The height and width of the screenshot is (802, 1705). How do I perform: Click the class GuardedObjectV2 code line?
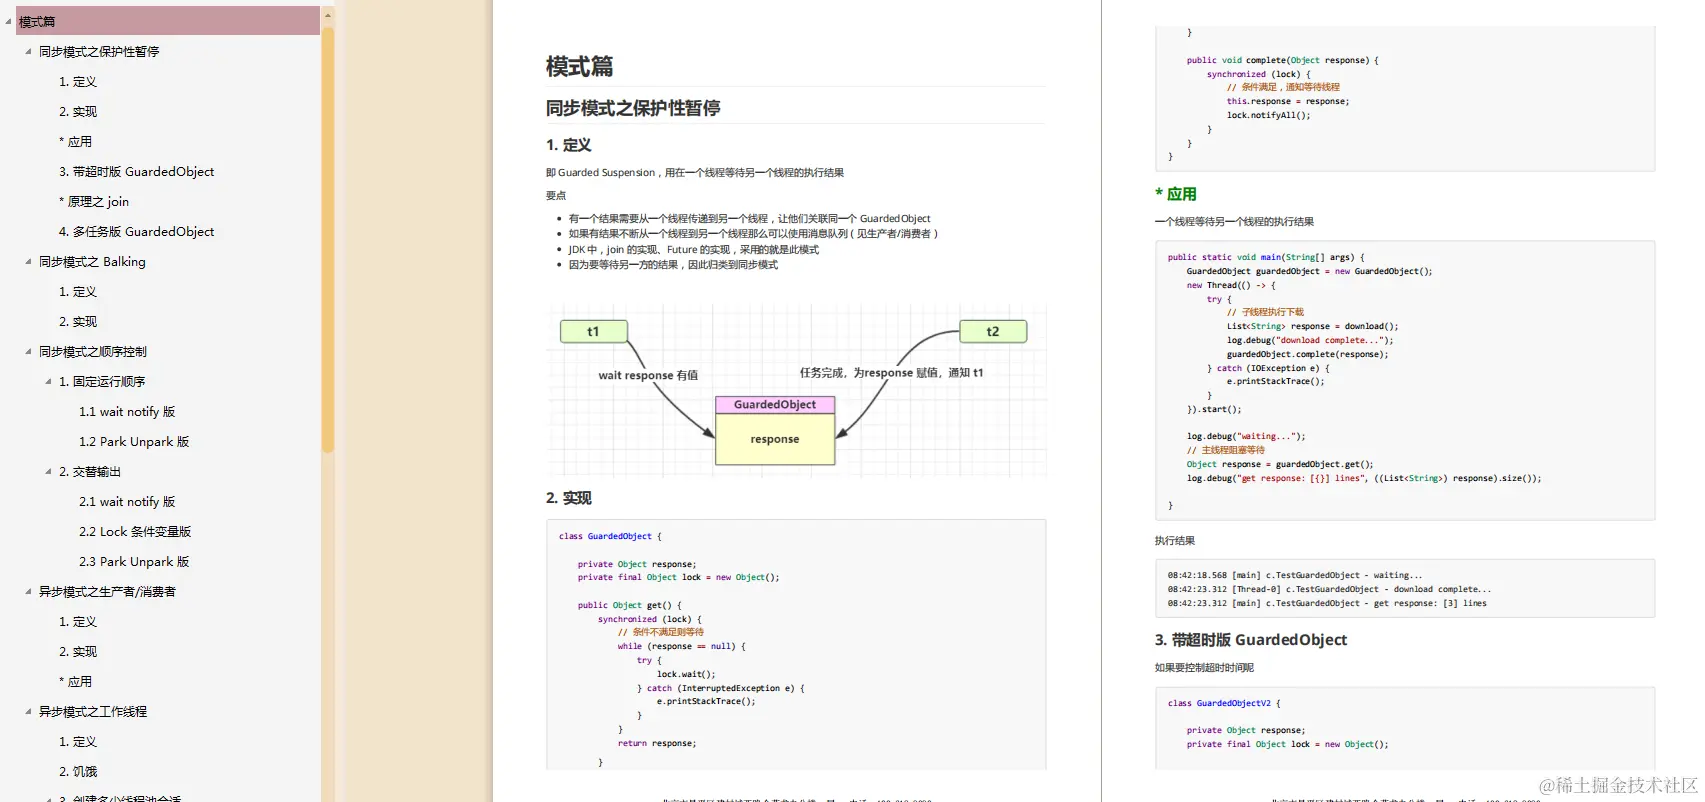point(1224,703)
